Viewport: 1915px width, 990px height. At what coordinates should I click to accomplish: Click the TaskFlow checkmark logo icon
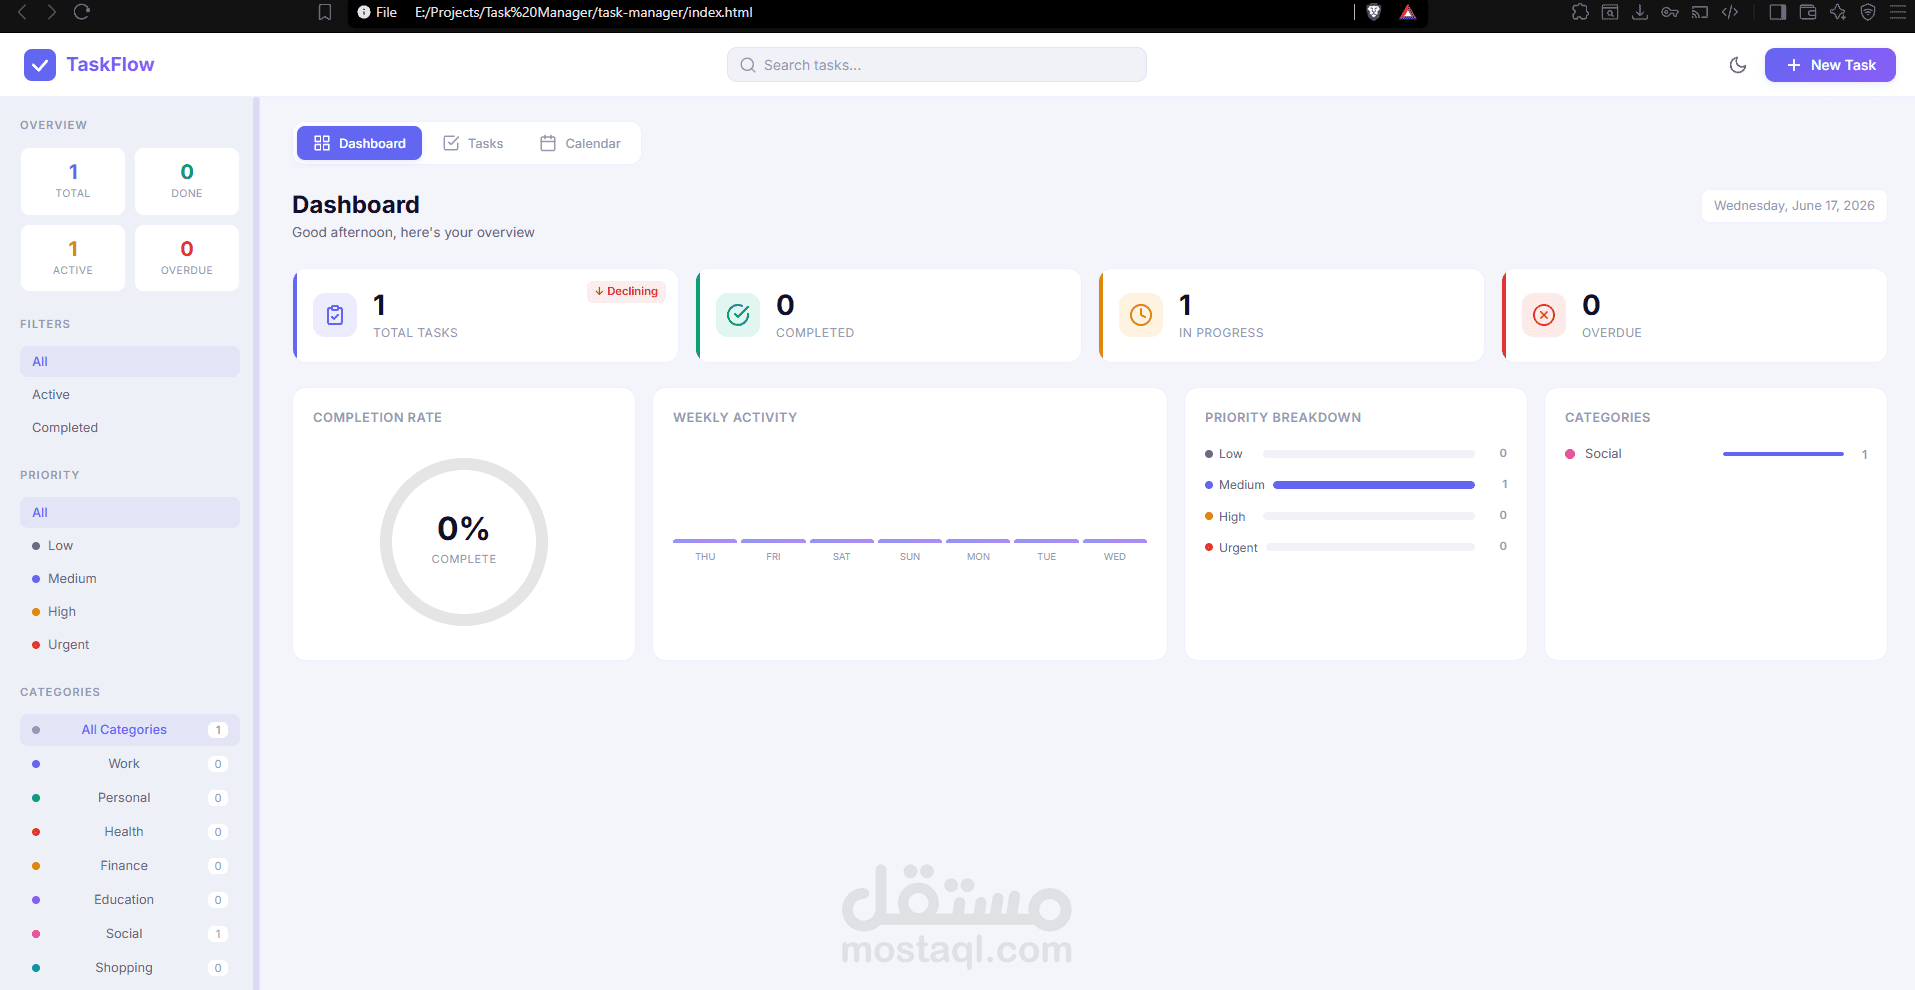40,65
